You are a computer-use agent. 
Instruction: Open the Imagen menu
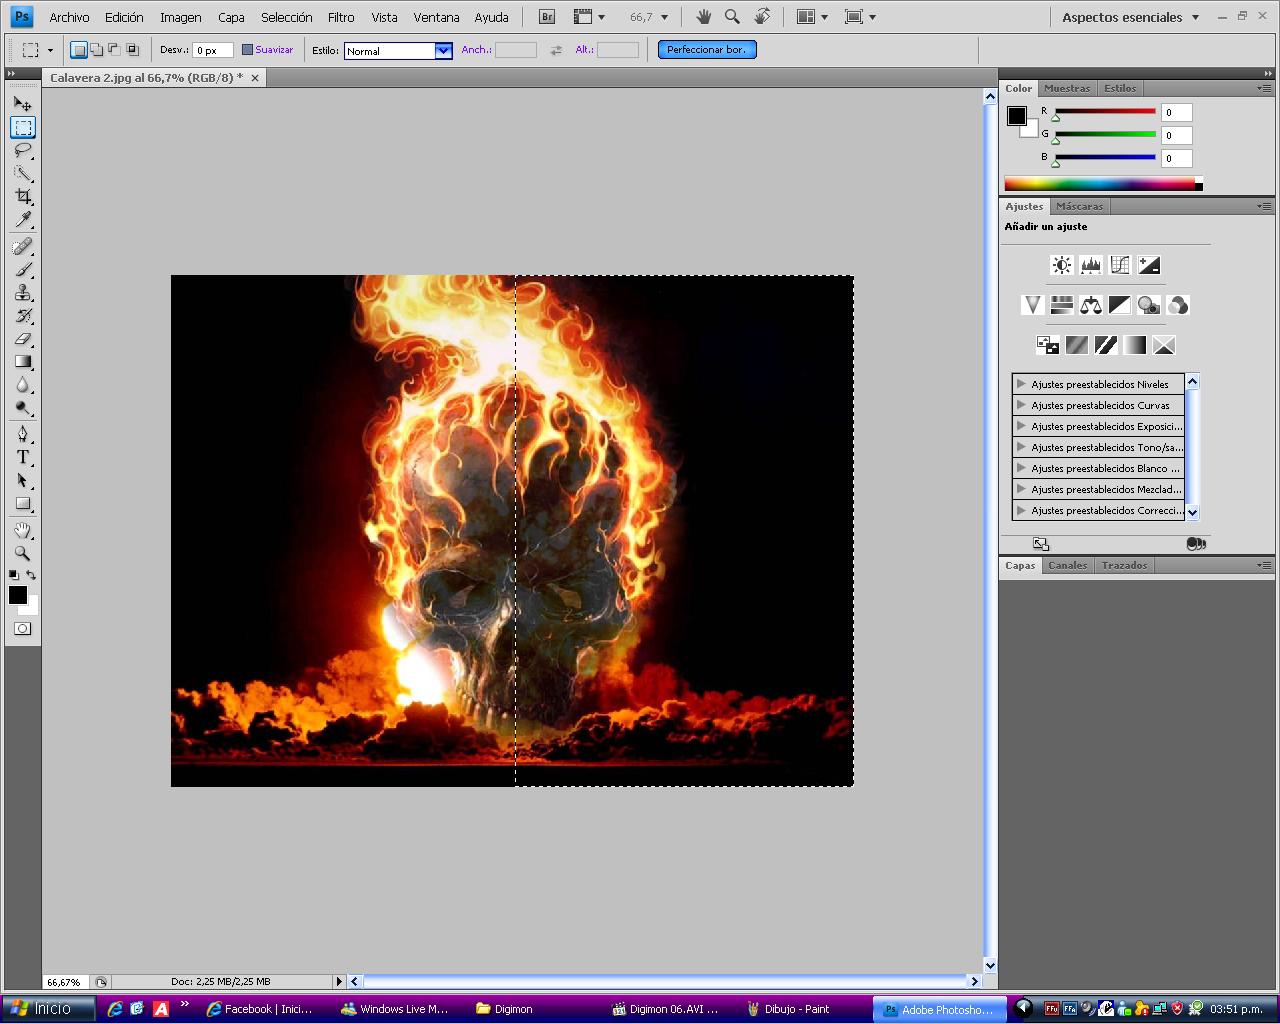(x=181, y=17)
